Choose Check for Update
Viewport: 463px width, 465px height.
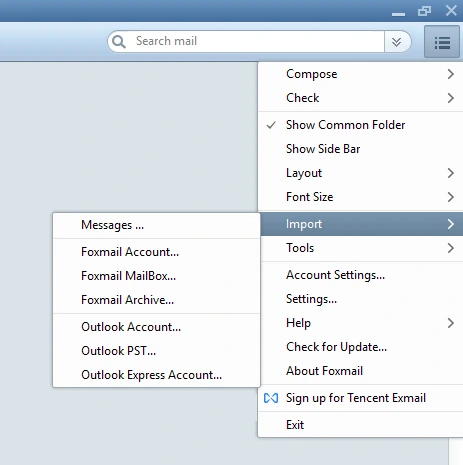pos(362,347)
